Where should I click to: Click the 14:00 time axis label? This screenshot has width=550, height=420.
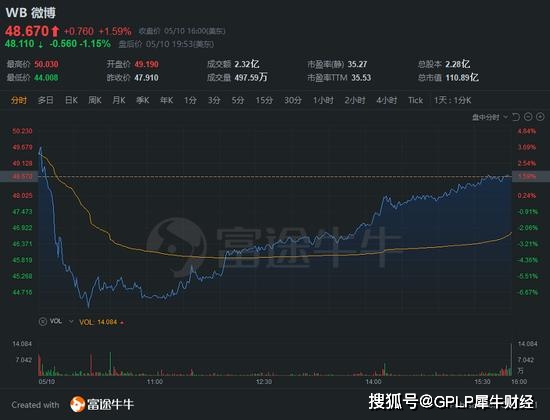coord(373,381)
